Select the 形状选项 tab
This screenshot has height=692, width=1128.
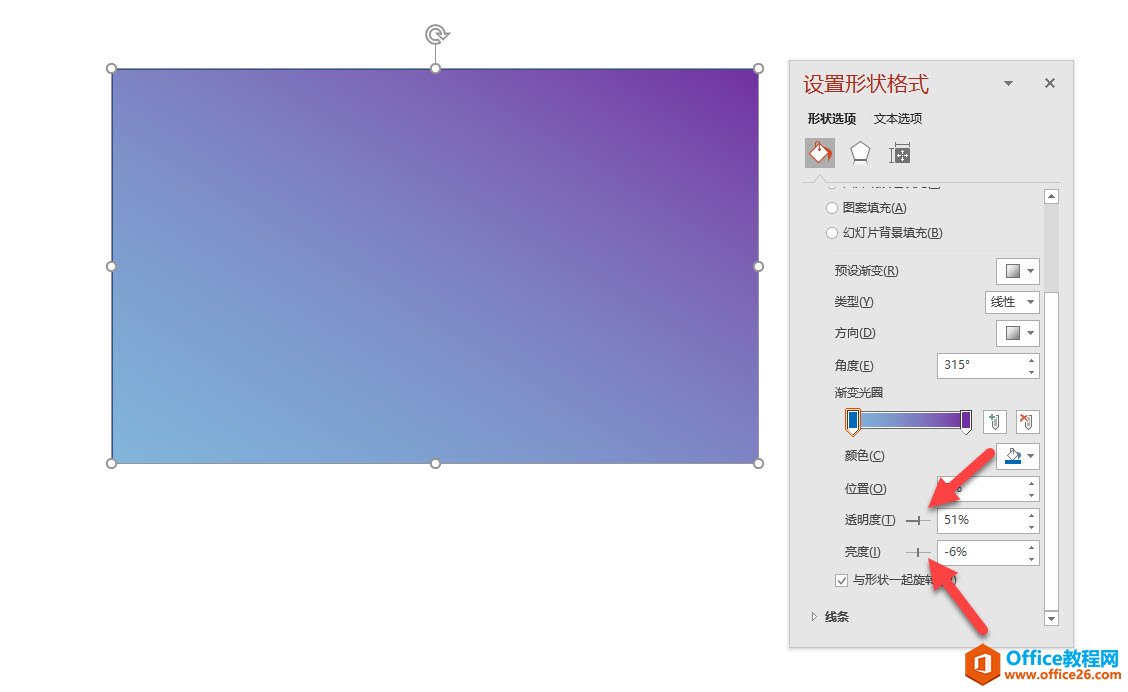pyautogui.click(x=831, y=118)
